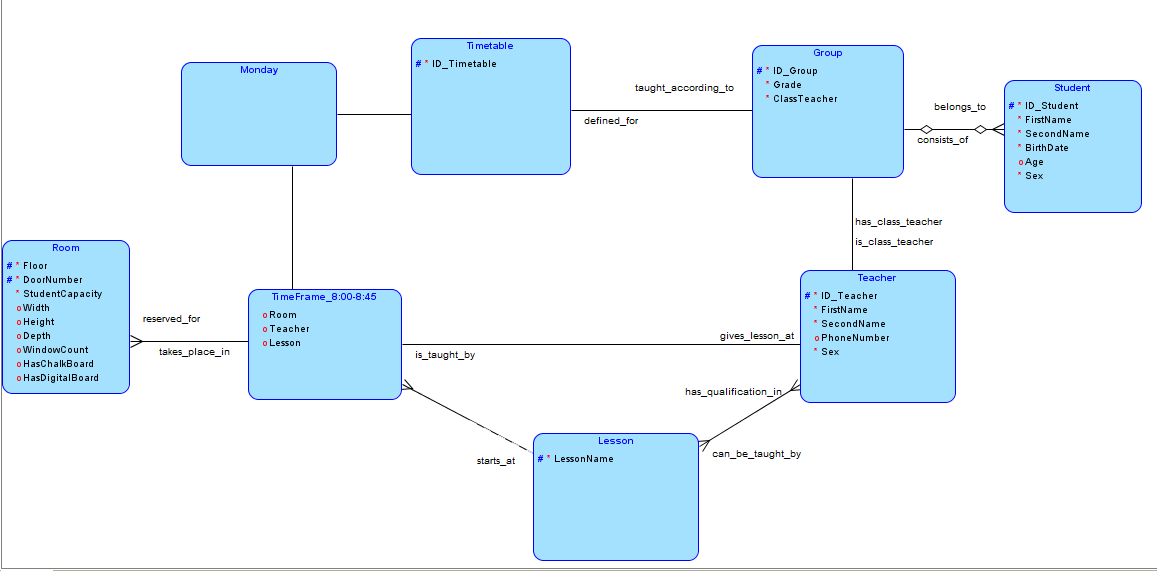Select the Width attribute in Room
Image resolution: width=1157 pixels, height=571 pixels.
36,308
